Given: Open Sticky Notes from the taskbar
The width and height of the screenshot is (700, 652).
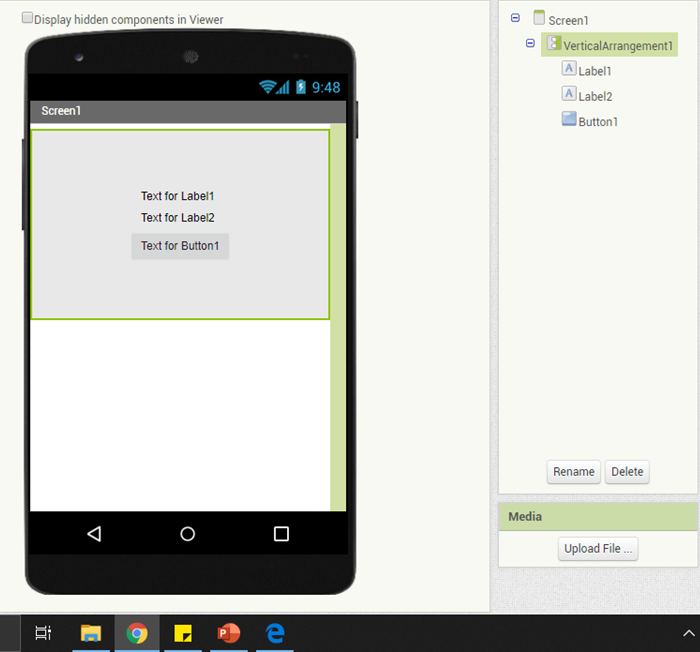Looking at the screenshot, I should pos(183,633).
